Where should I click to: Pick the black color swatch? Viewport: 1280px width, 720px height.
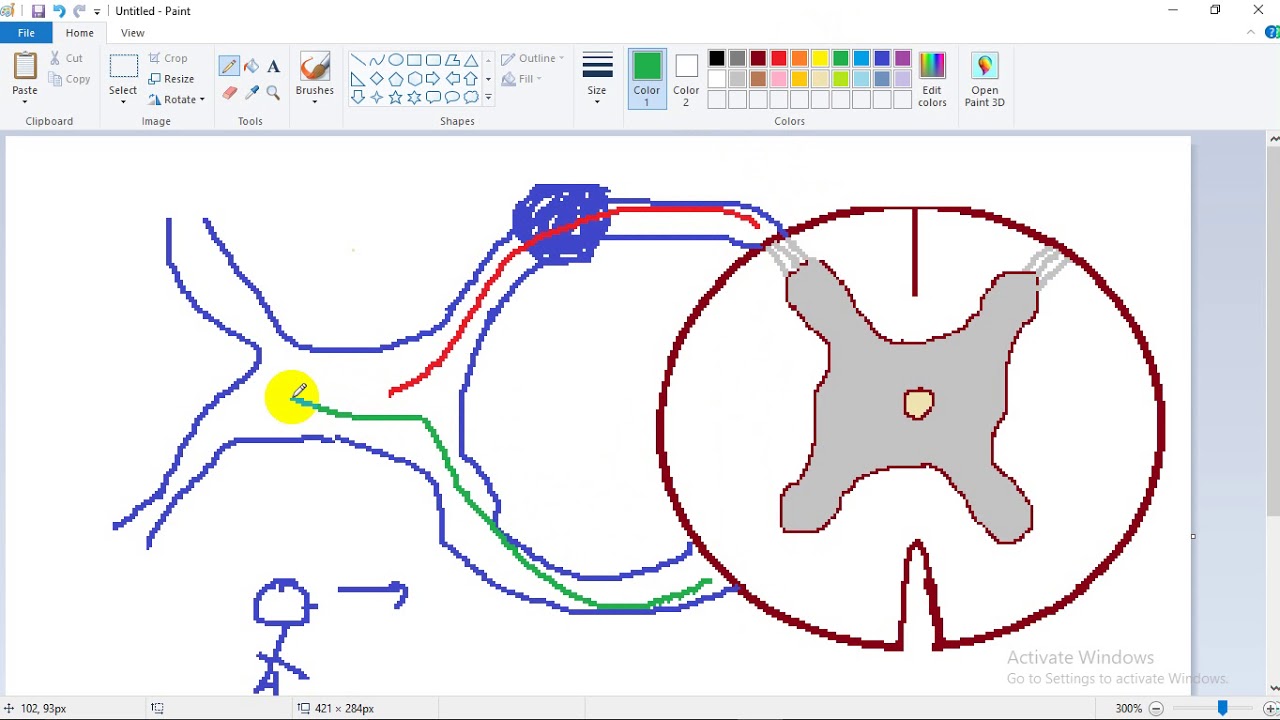tap(717, 59)
